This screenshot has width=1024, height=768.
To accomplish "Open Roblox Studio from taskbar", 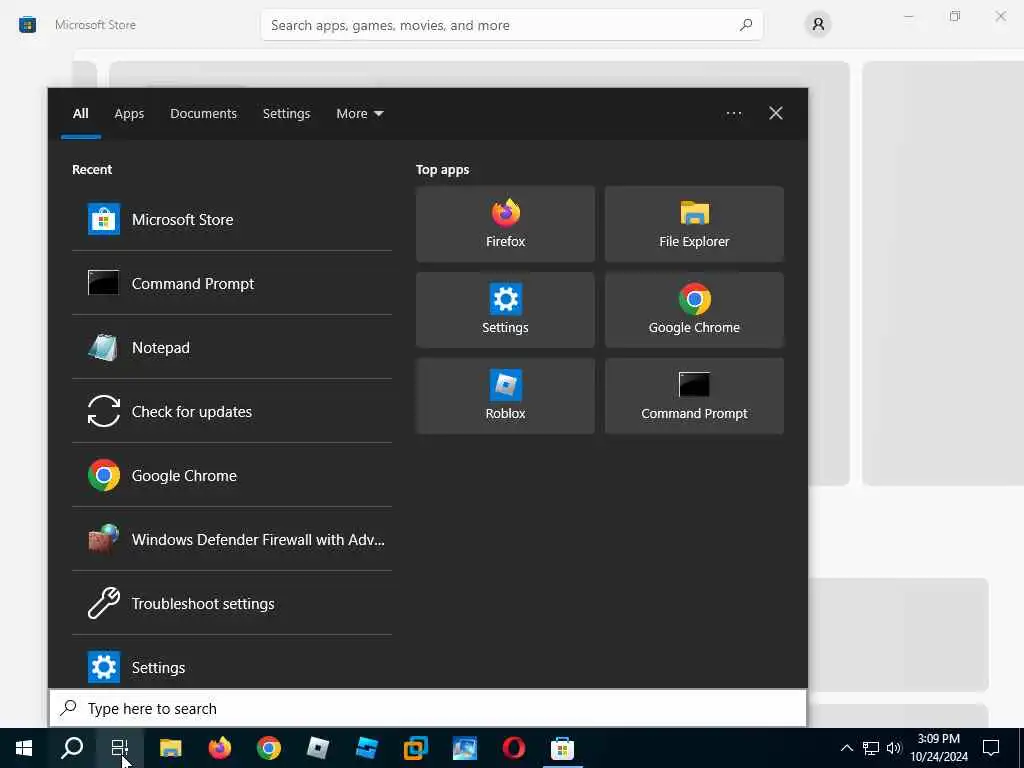I will (366, 748).
